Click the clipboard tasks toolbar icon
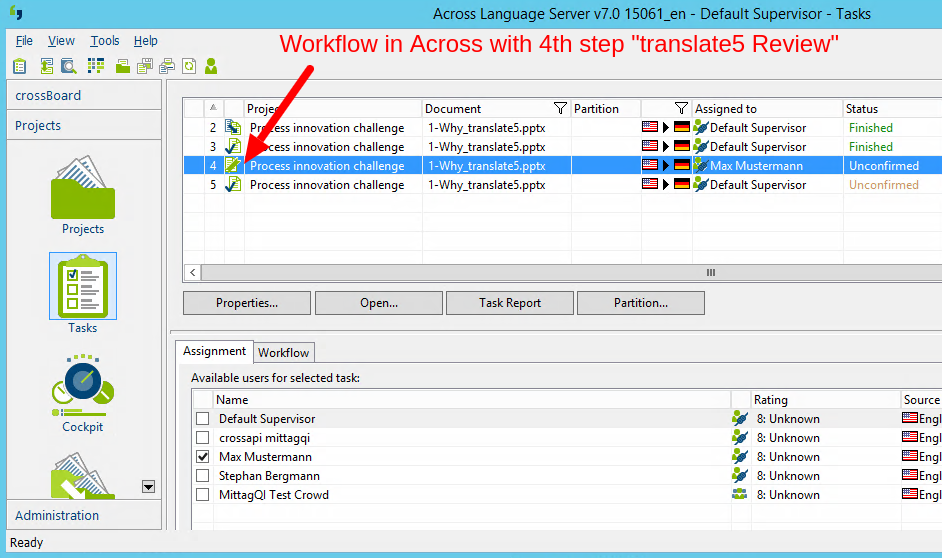Screen dimensions: 942x558 tap(19, 65)
